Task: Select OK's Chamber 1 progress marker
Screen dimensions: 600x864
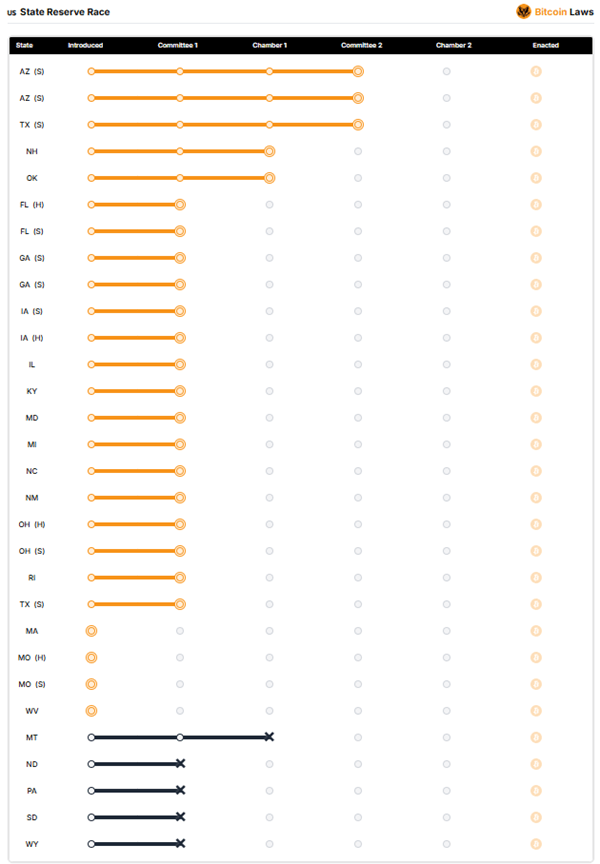Action: pos(269,178)
